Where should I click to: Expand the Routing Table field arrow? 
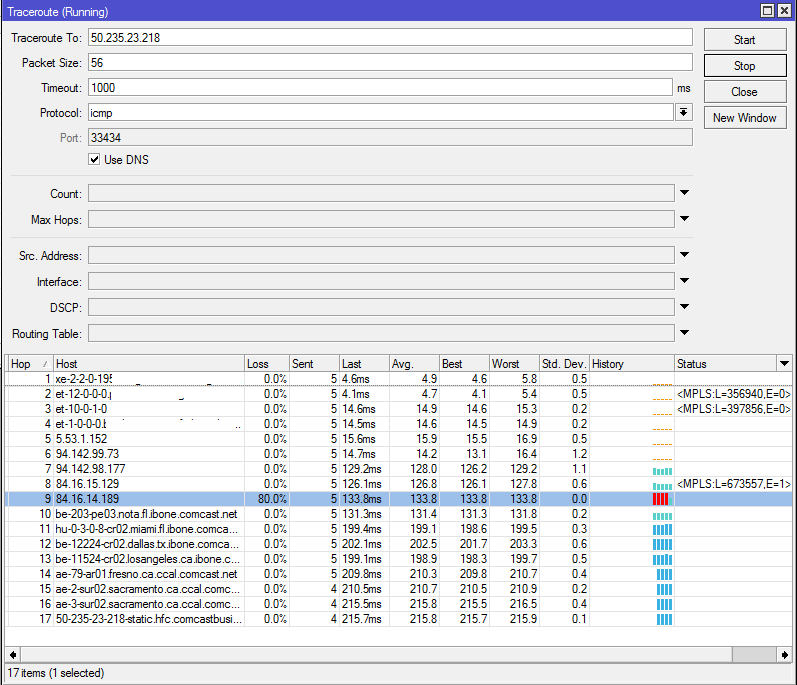(x=684, y=332)
